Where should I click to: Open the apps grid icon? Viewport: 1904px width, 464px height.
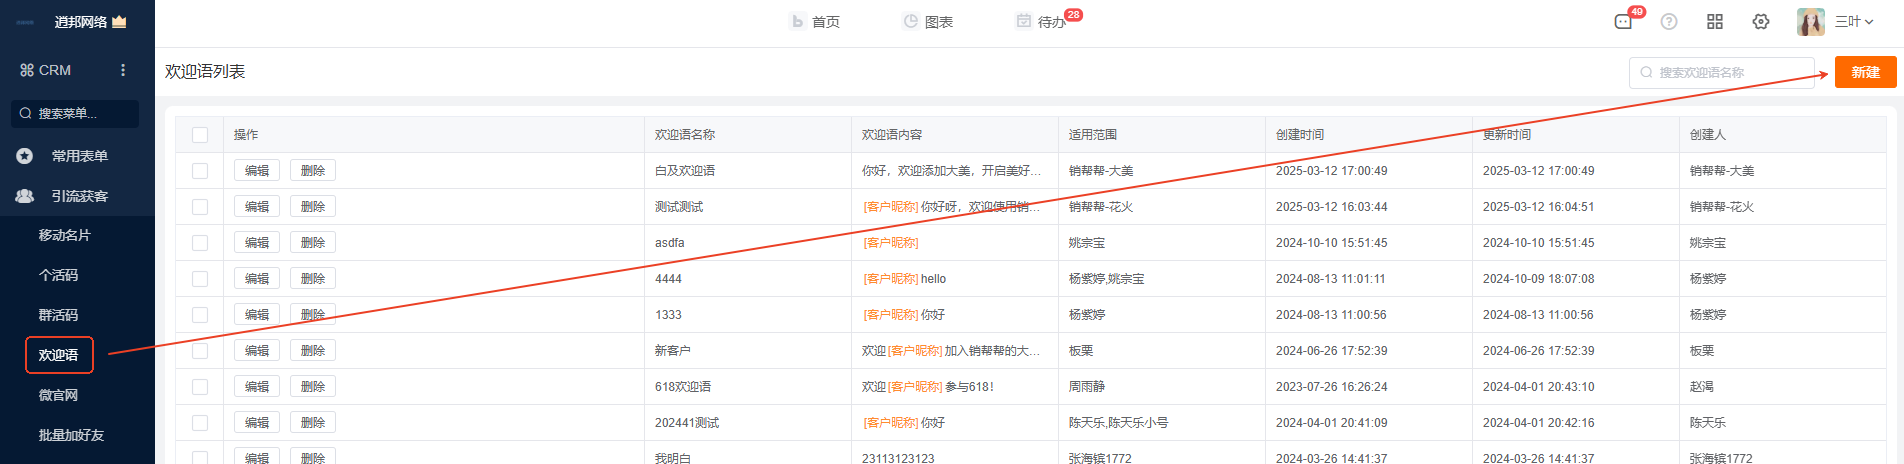point(1715,22)
